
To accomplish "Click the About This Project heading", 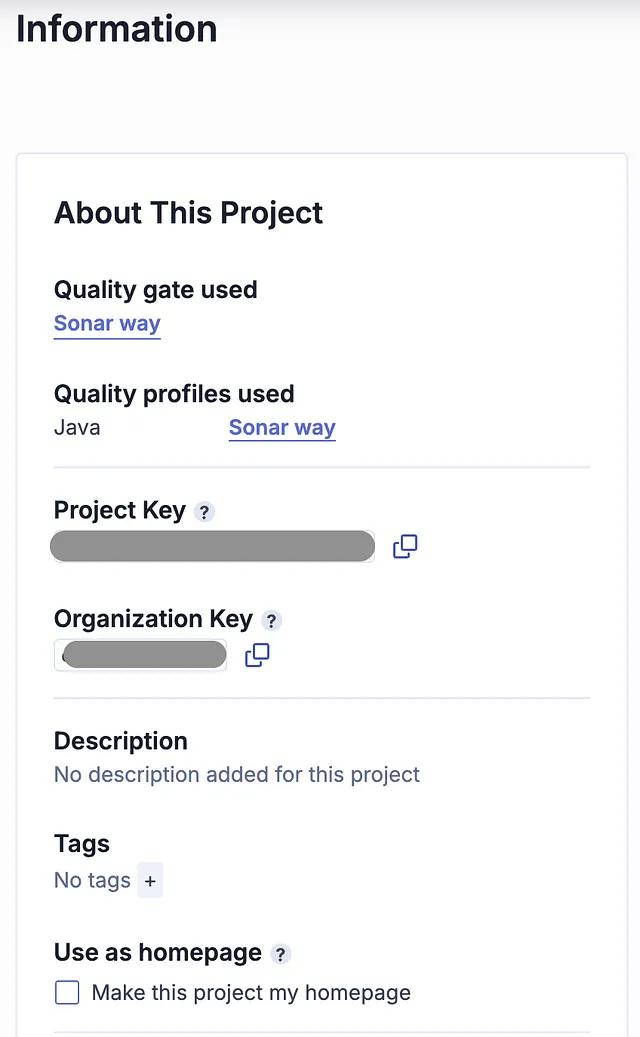I will 188,213.
